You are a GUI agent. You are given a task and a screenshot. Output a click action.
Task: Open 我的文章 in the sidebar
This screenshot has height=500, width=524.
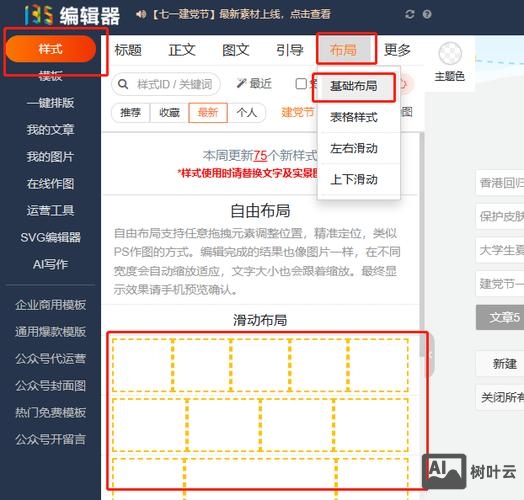(50, 130)
